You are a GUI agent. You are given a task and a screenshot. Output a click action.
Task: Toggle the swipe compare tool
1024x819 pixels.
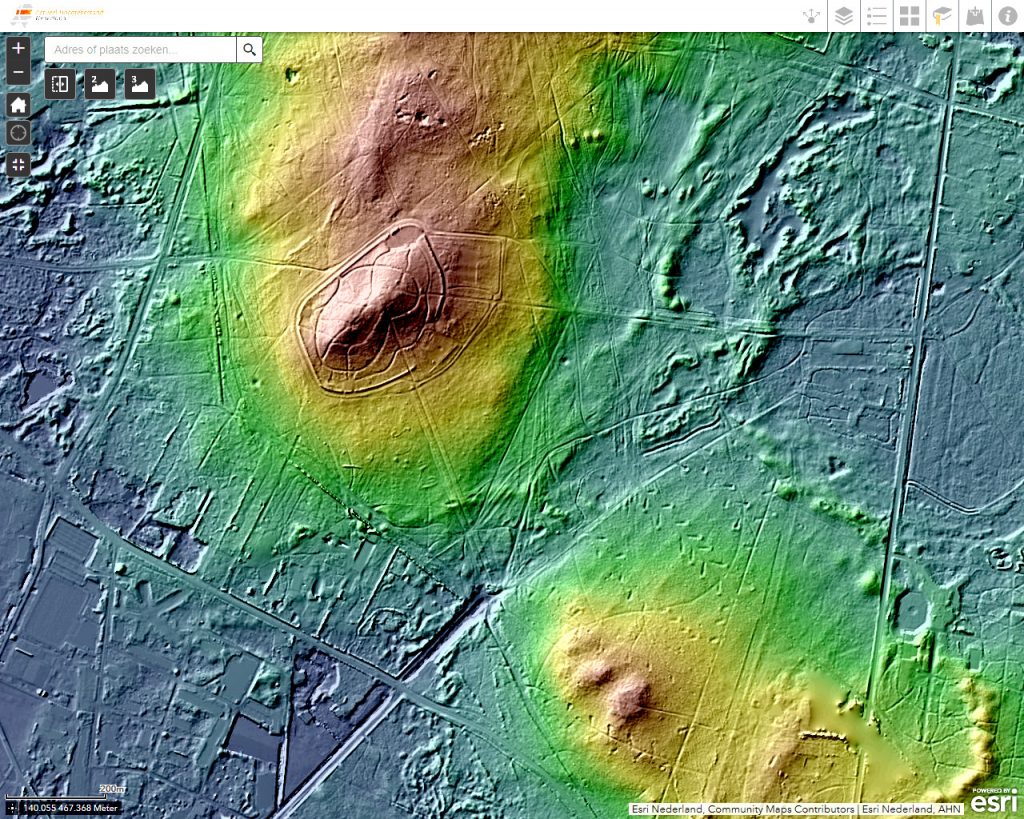click(60, 84)
